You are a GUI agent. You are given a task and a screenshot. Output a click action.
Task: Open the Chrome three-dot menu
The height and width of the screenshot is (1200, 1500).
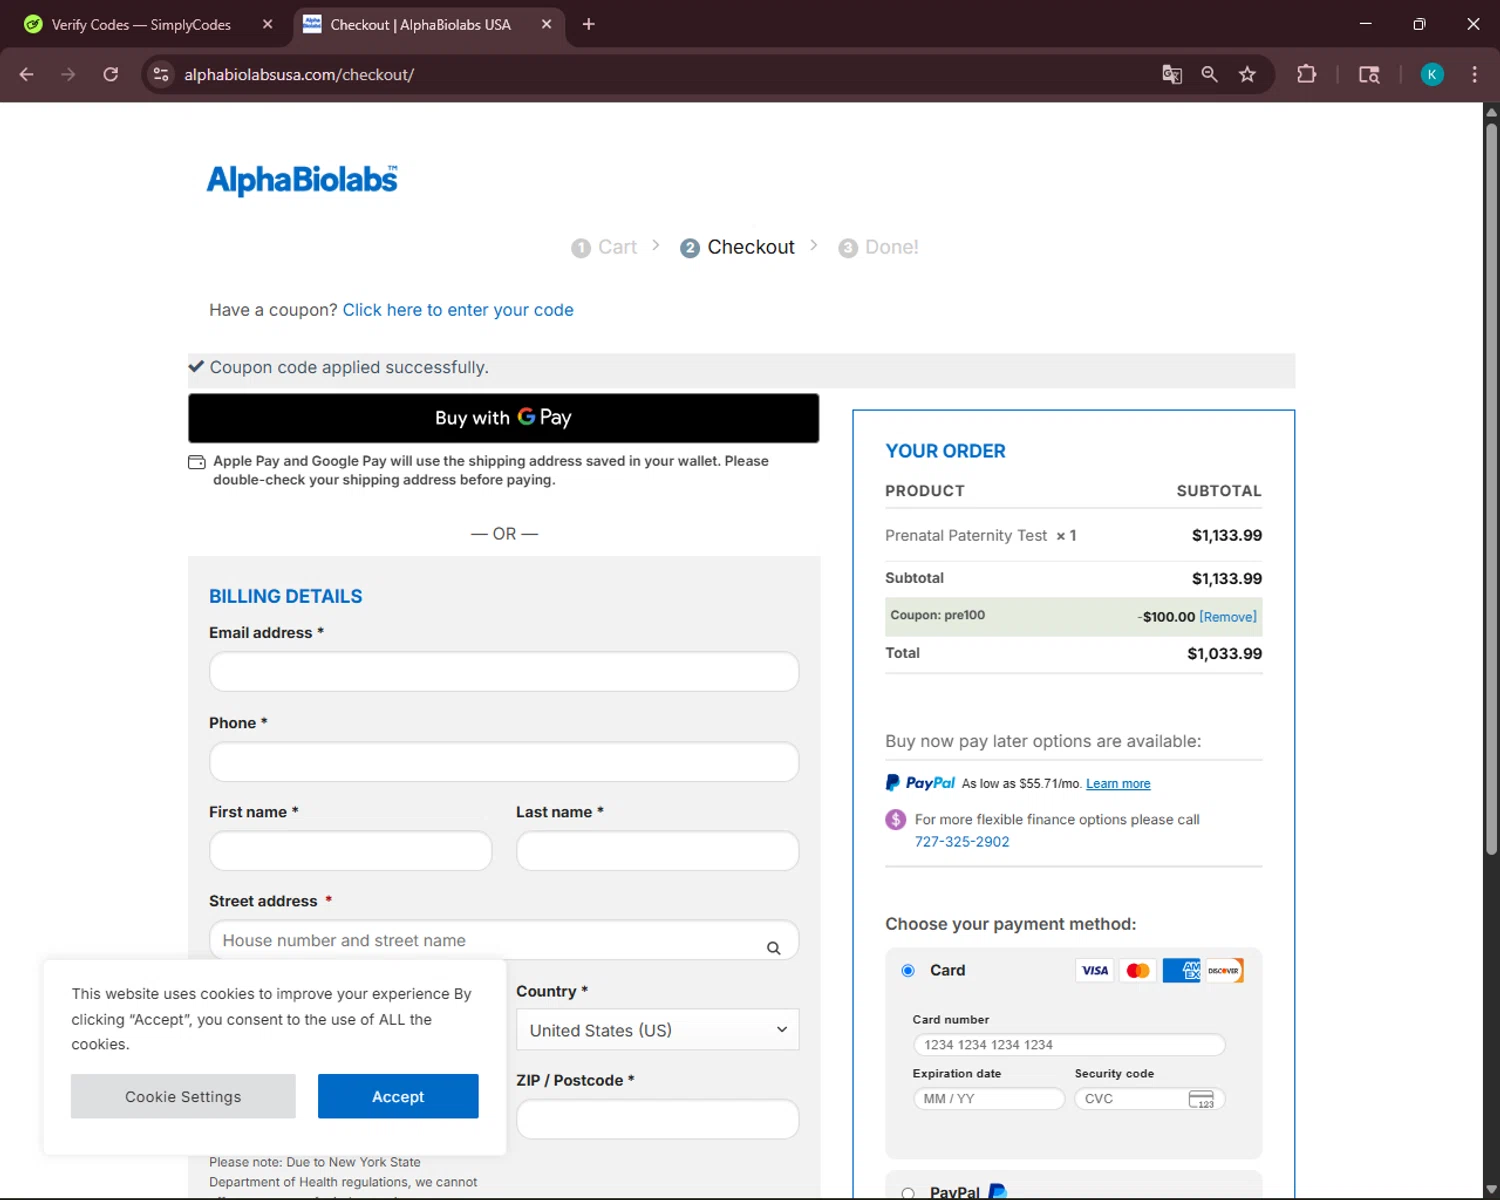click(x=1474, y=74)
